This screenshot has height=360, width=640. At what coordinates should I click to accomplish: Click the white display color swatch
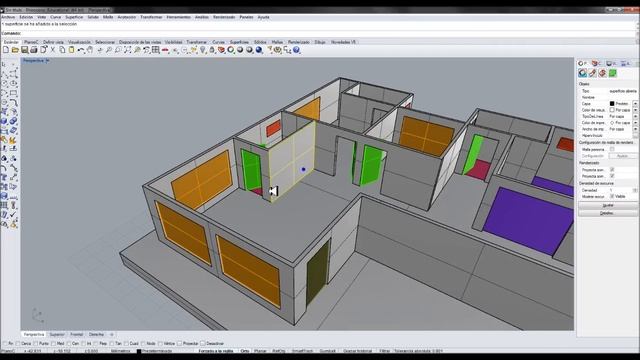(612, 110)
